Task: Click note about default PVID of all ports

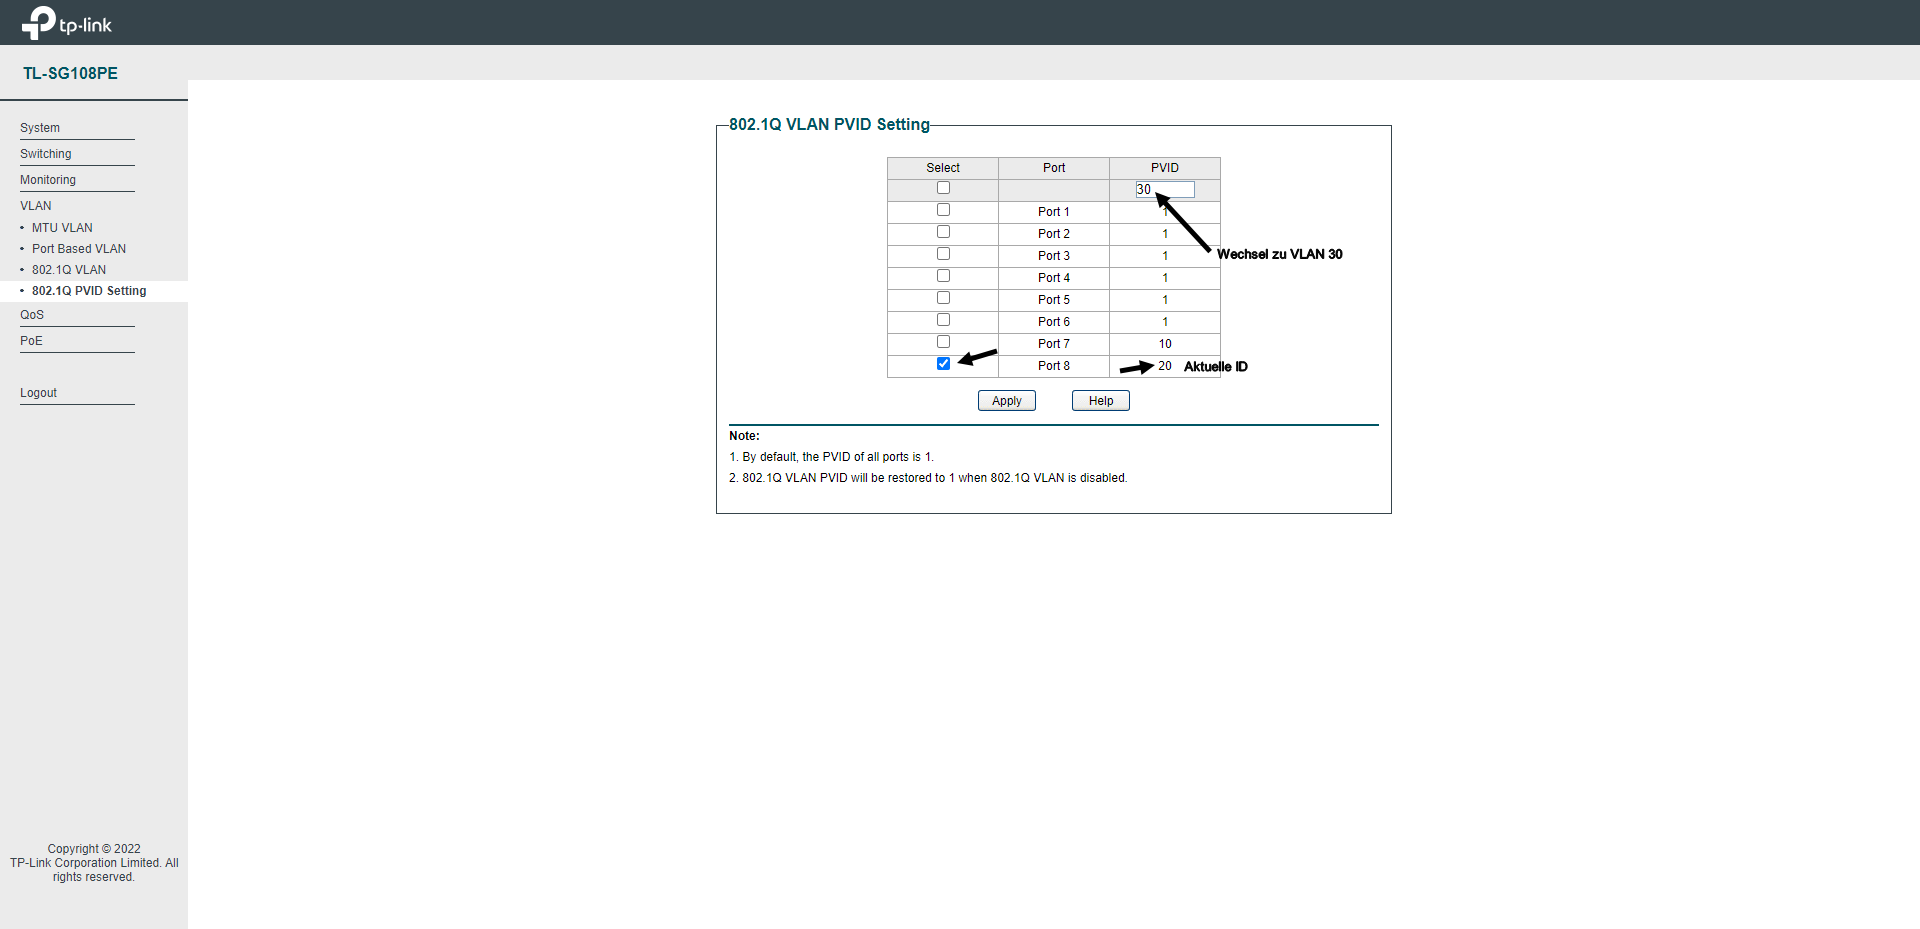Action: 831,457
